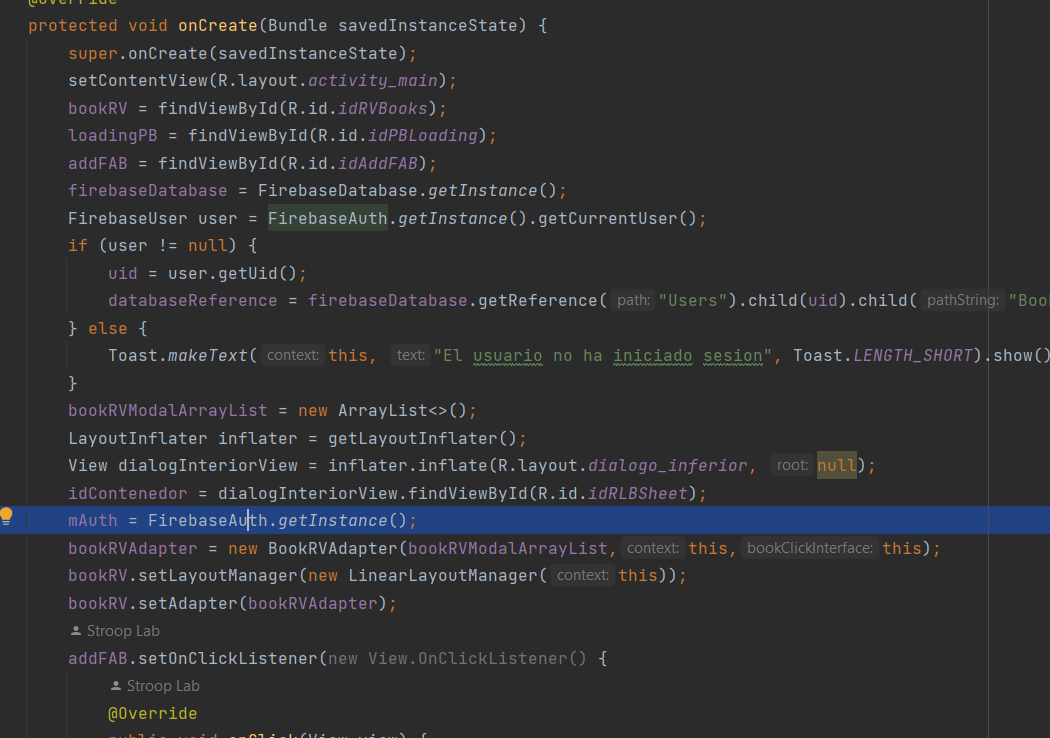Click the getUid method call
Viewport: 1050px width, 738px height.
pyautogui.click(x=247, y=274)
